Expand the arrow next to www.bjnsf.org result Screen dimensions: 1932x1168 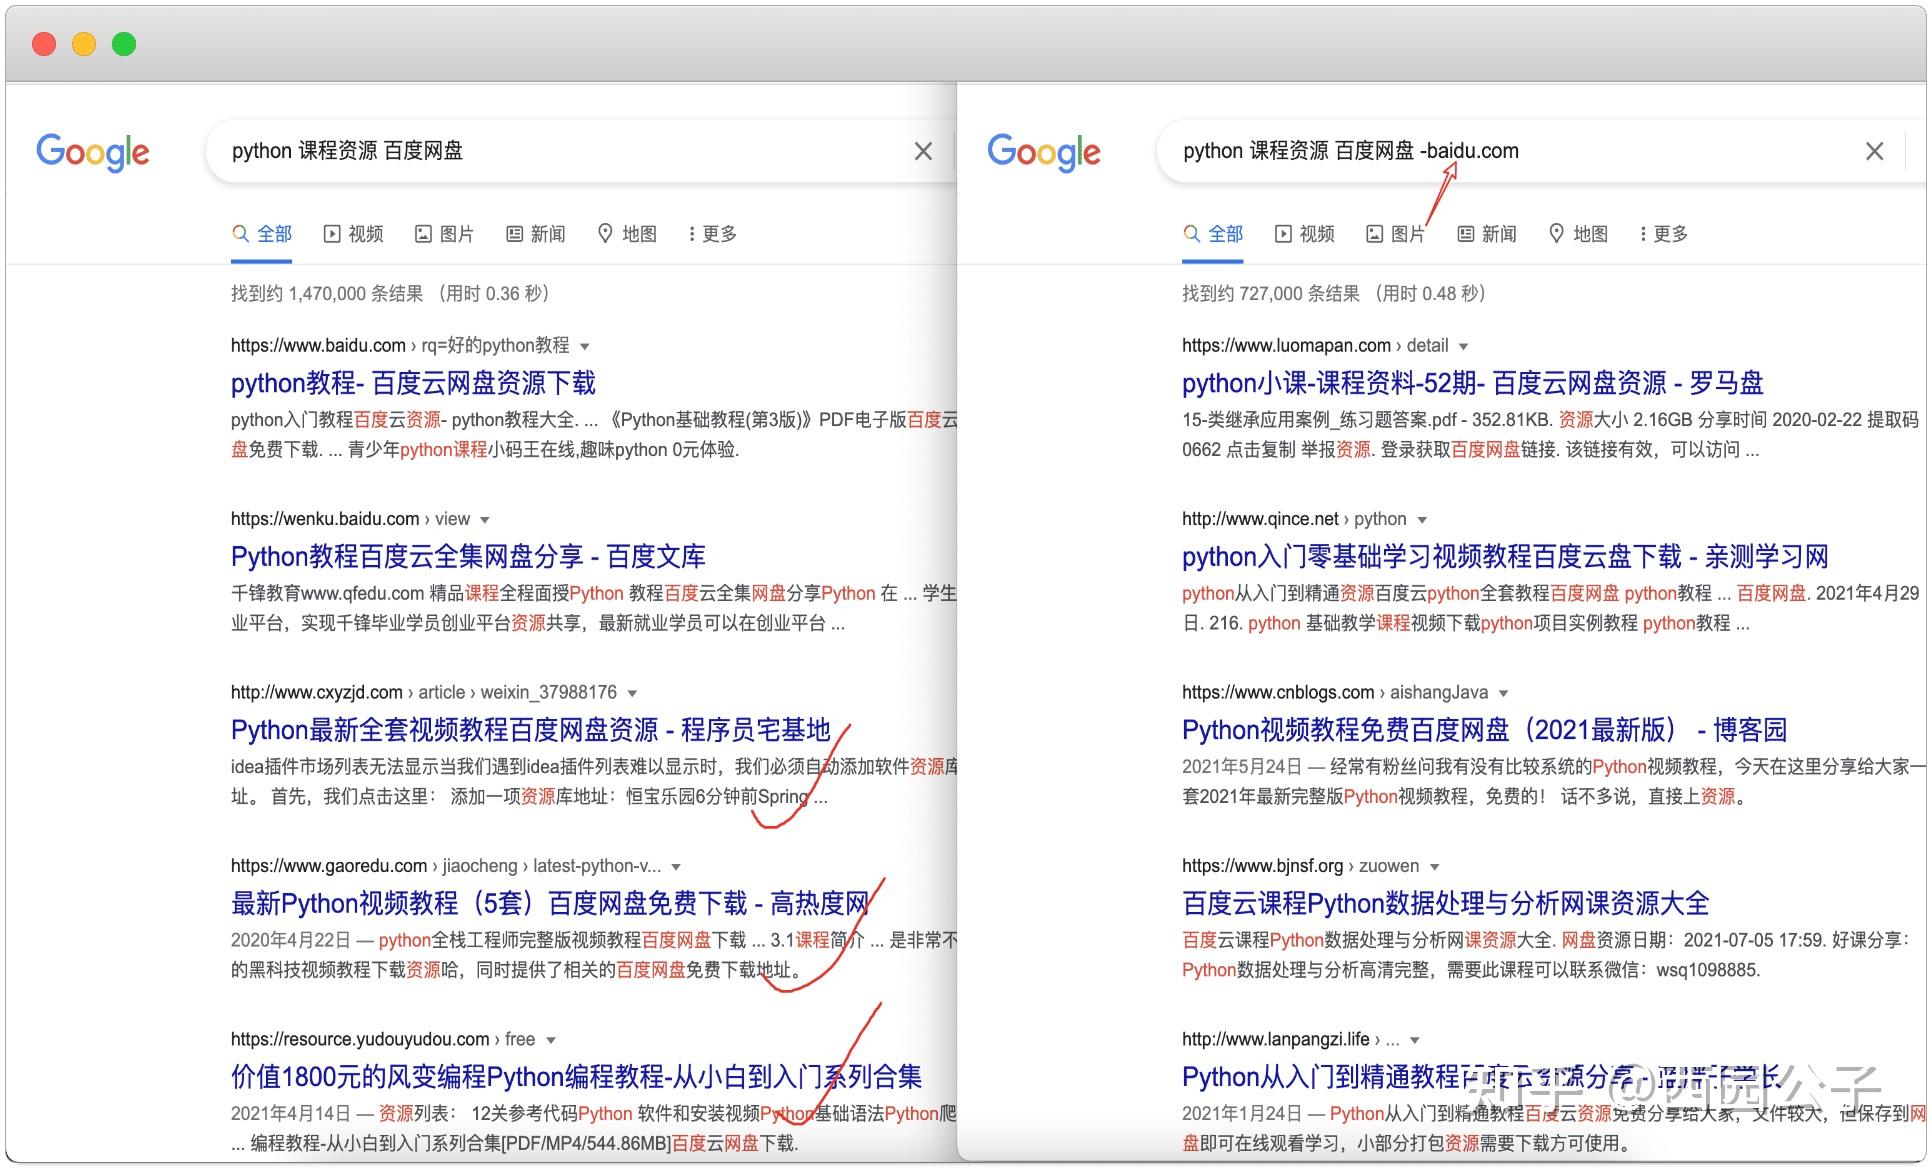(x=1435, y=867)
